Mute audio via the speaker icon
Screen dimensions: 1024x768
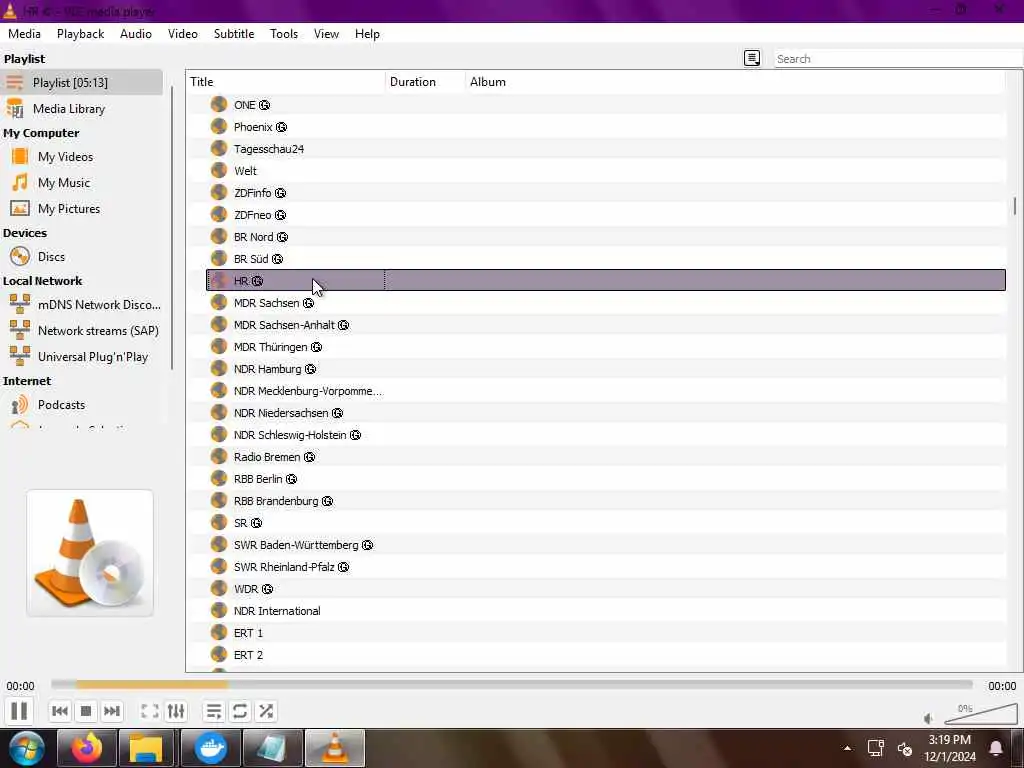pos(929,718)
